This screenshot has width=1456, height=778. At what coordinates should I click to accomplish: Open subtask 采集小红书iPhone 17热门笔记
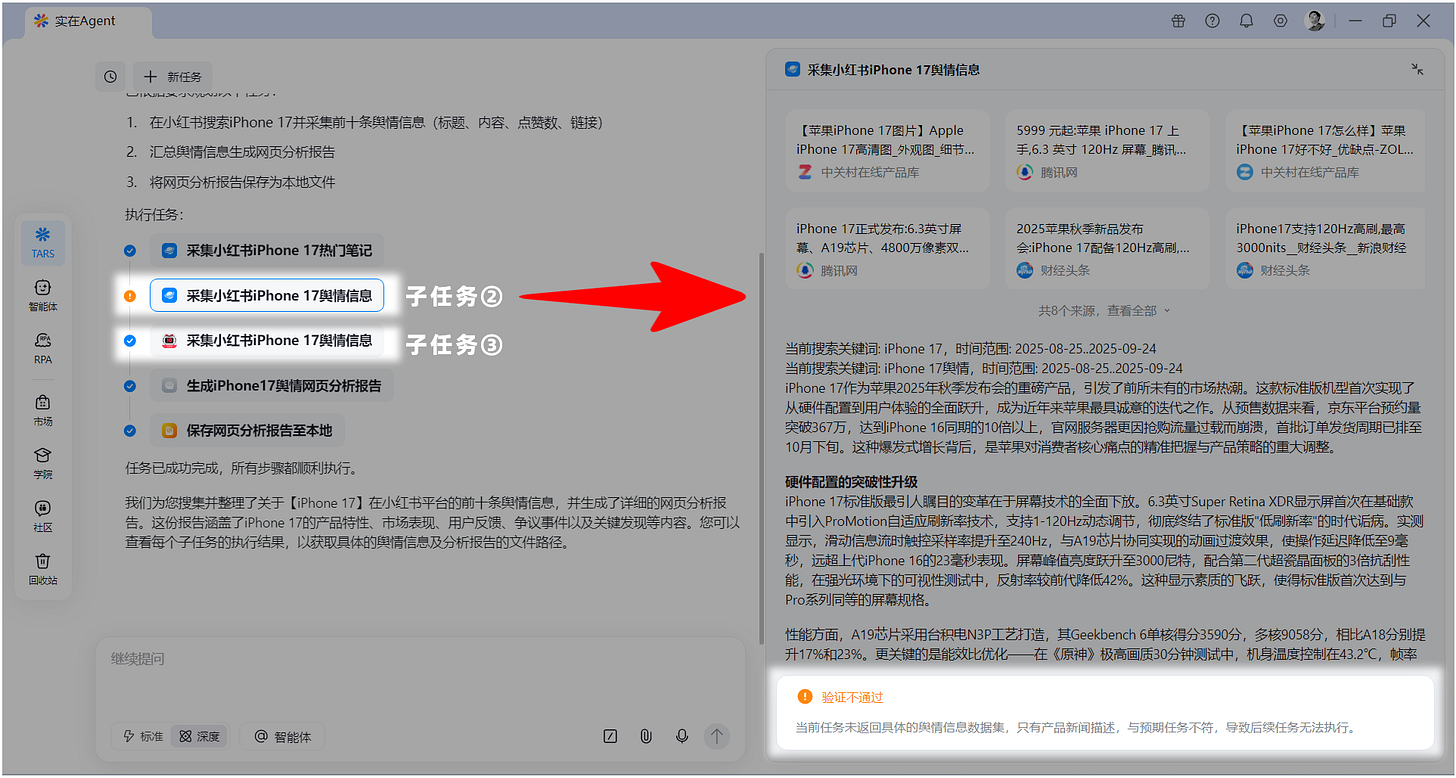pyautogui.click(x=267, y=250)
